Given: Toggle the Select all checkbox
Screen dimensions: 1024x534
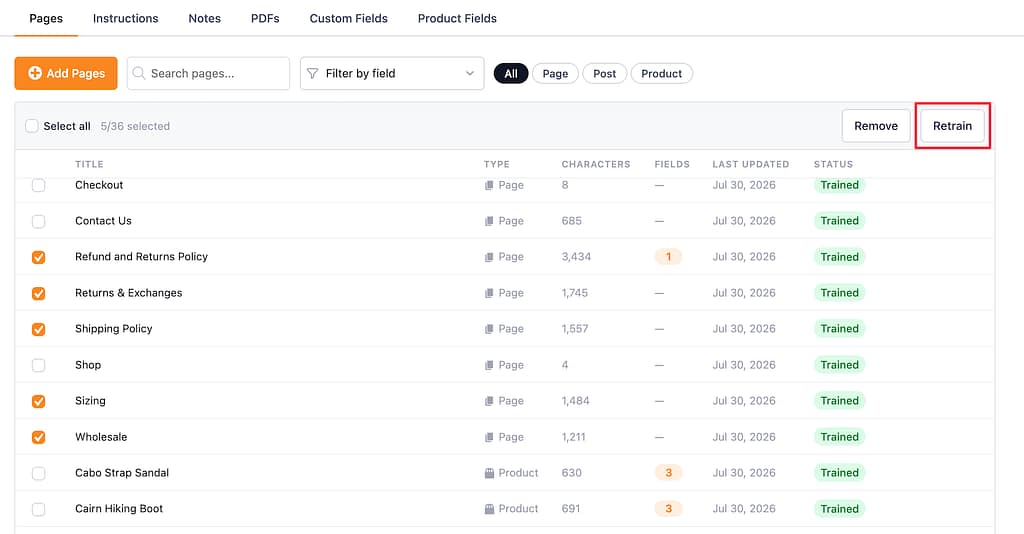Looking at the screenshot, I should 31,126.
